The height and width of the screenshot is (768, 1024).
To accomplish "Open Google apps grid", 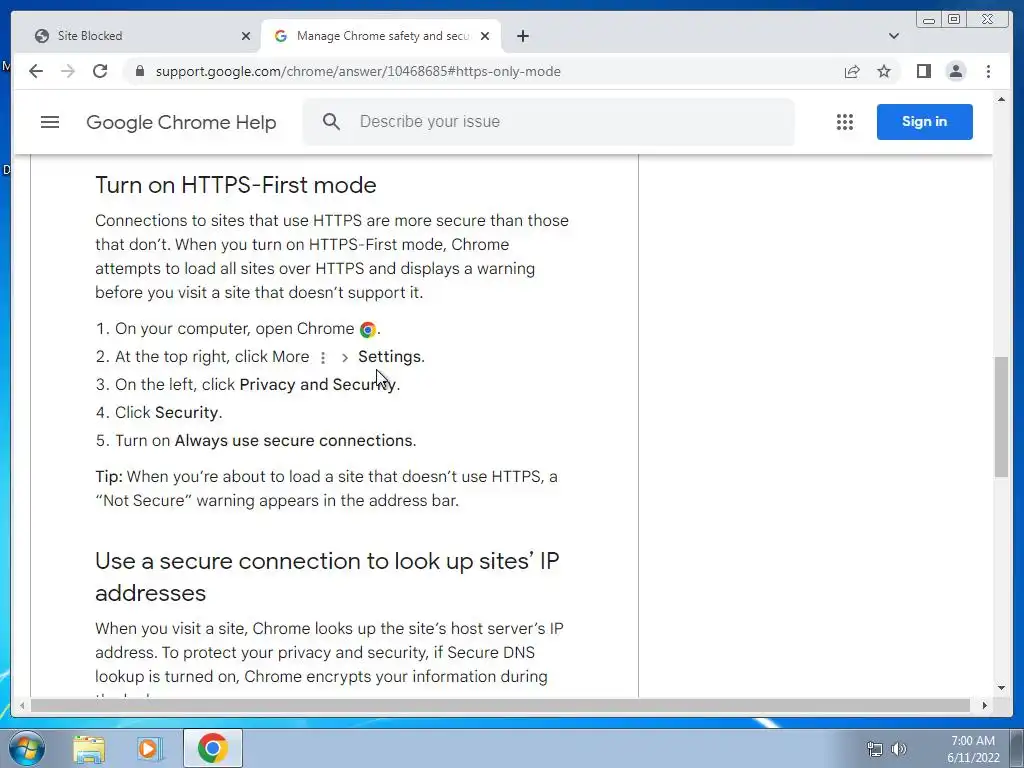I will [x=844, y=121].
